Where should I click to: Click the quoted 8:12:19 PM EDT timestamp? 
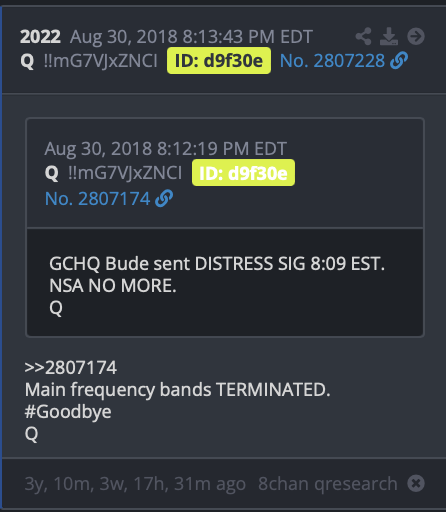(x=222, y=148)
